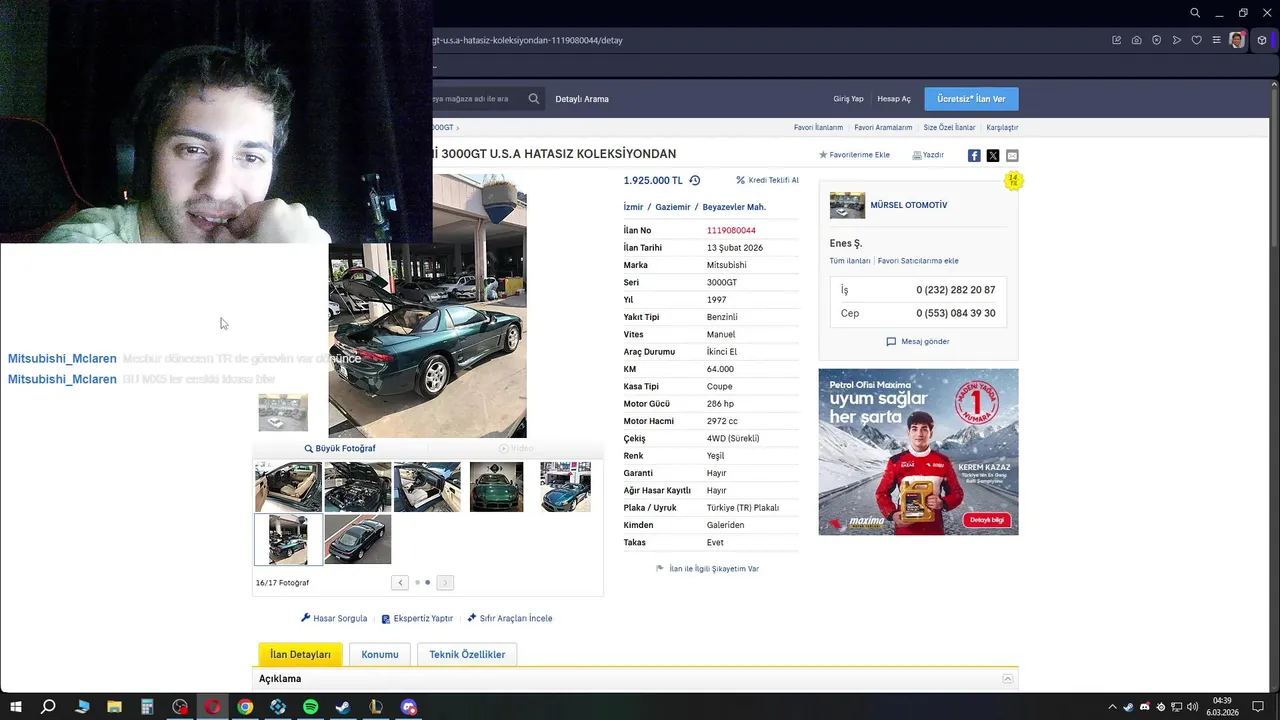Screen dimensions: 1280x720
Task: Open ad blocker shield icon
Action: click(1156, 40)
